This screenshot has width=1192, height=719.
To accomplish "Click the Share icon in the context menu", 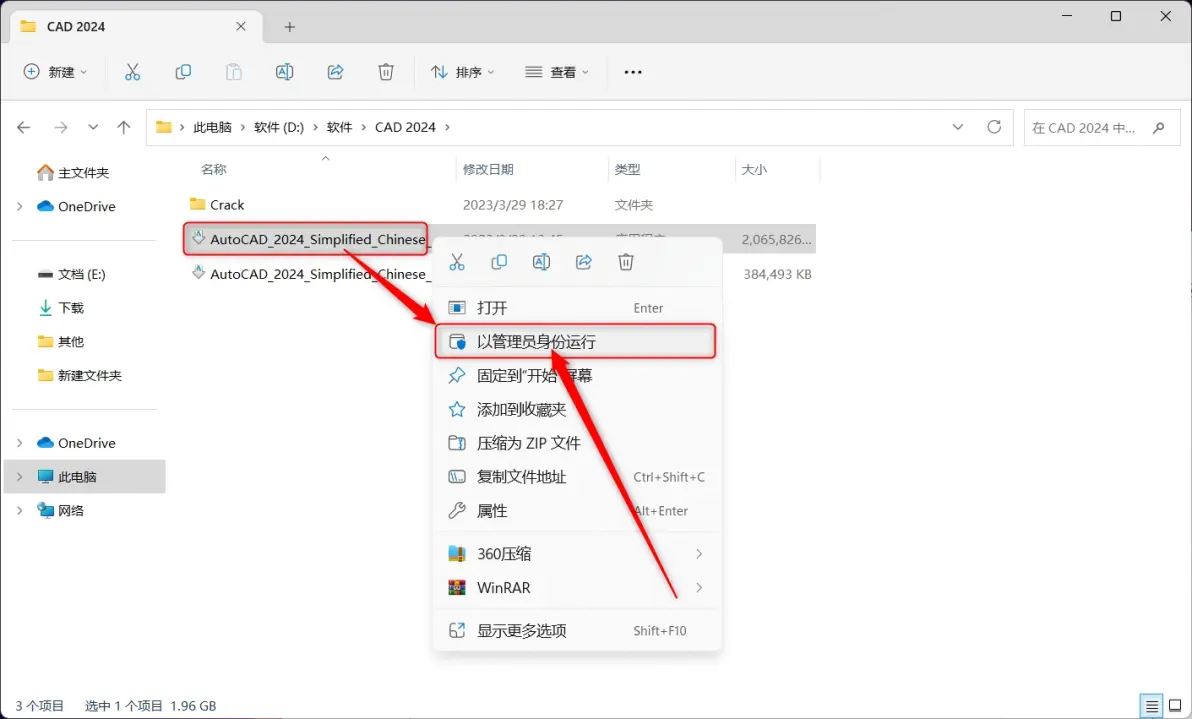I will pyautogui.click(x=584, y=262).
